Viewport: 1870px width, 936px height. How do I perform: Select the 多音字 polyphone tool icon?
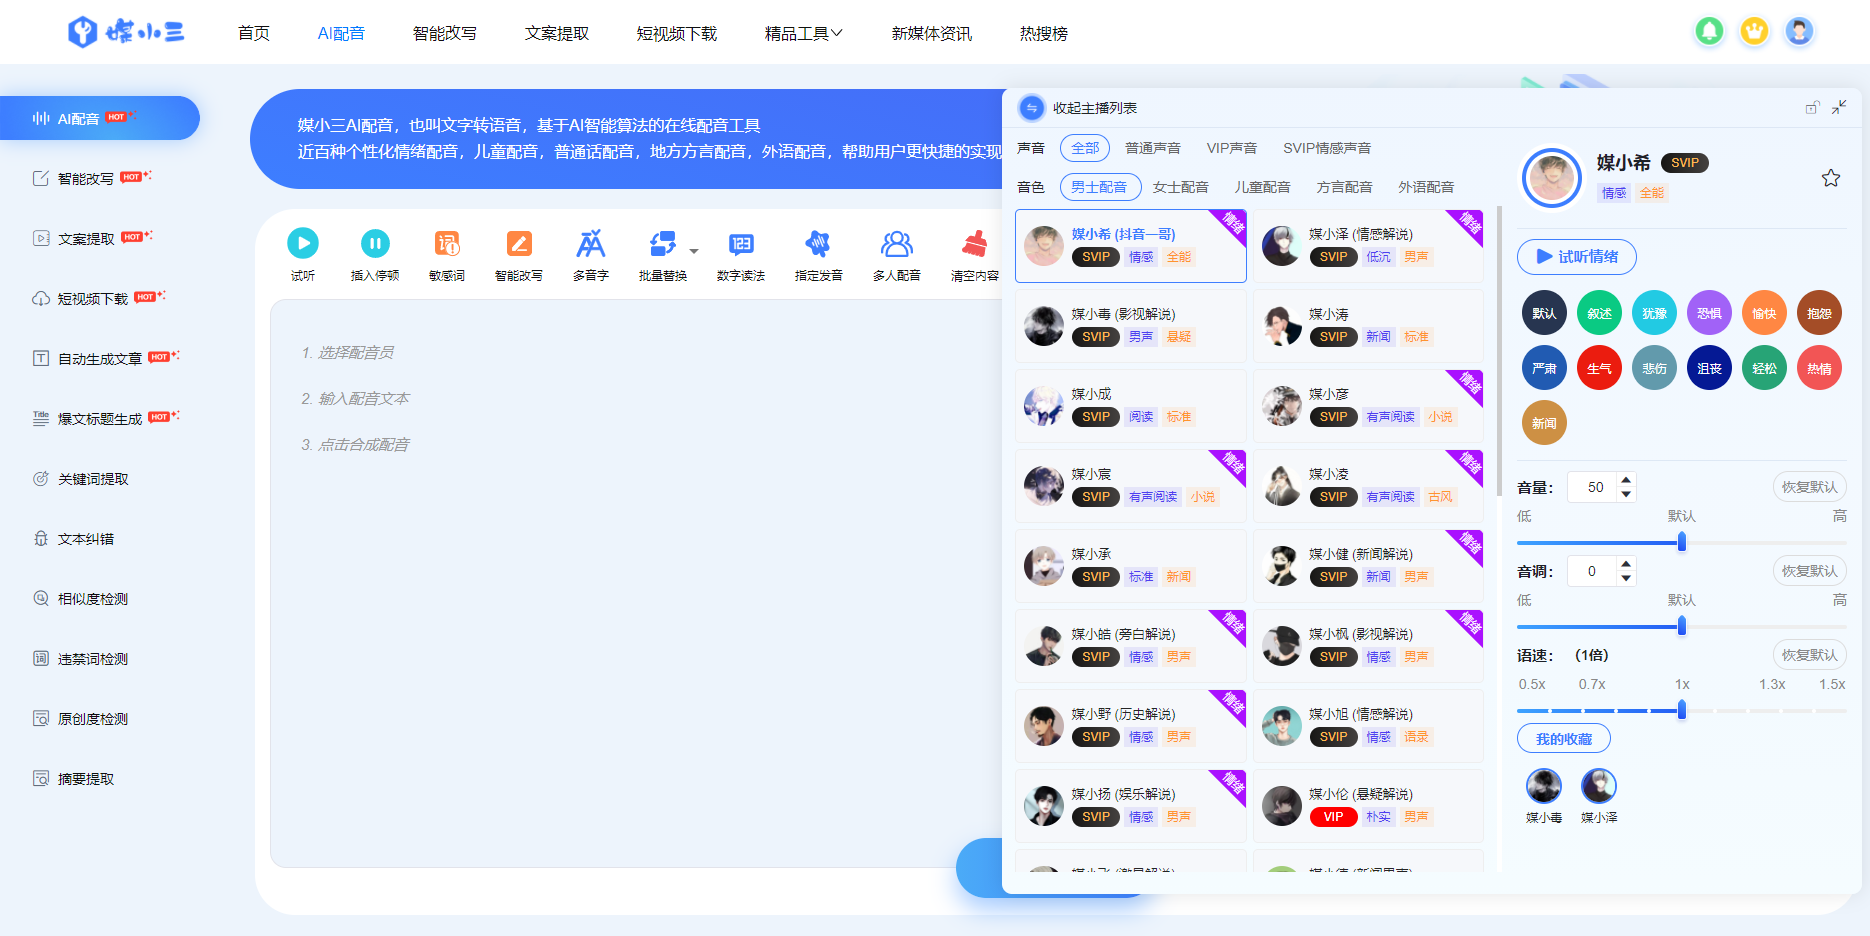point(591,244)
